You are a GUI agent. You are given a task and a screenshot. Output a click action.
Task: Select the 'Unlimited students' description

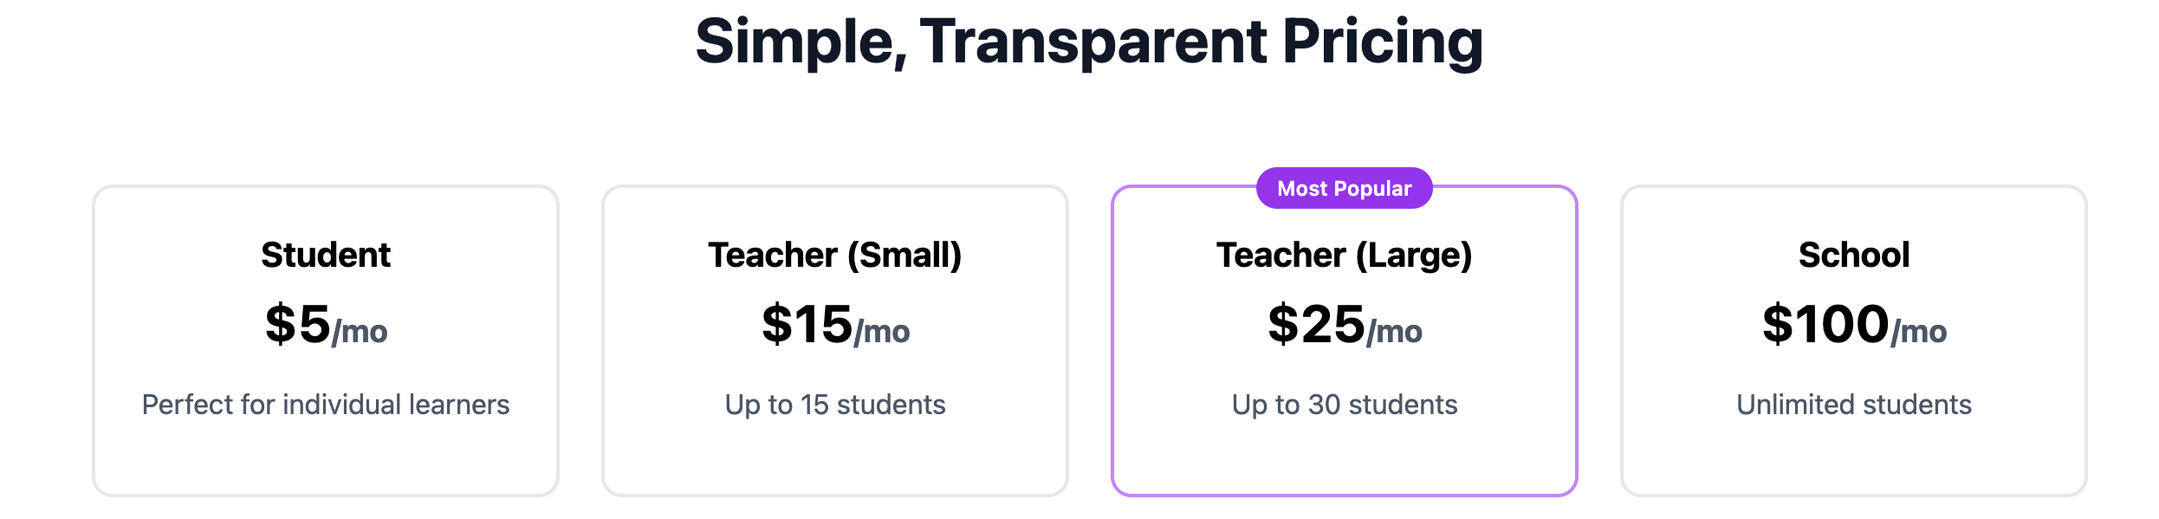coord(1853,404)
